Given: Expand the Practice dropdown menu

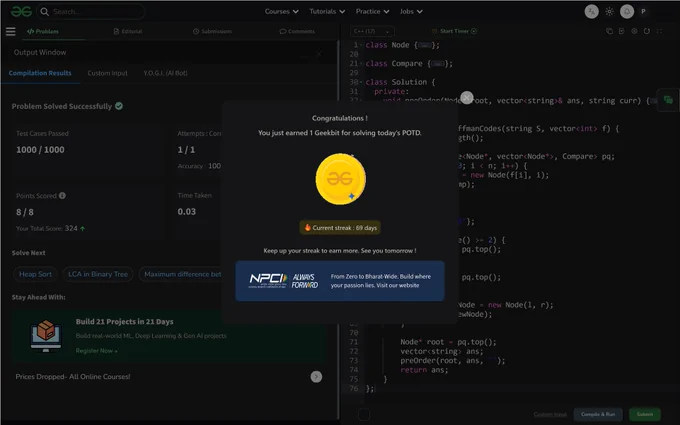Looking at the screenshot, I should 372,12.
